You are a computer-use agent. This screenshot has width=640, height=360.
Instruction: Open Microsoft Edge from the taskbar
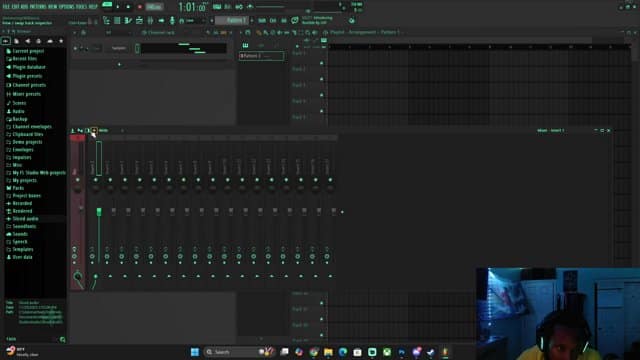tap(343, 352)
